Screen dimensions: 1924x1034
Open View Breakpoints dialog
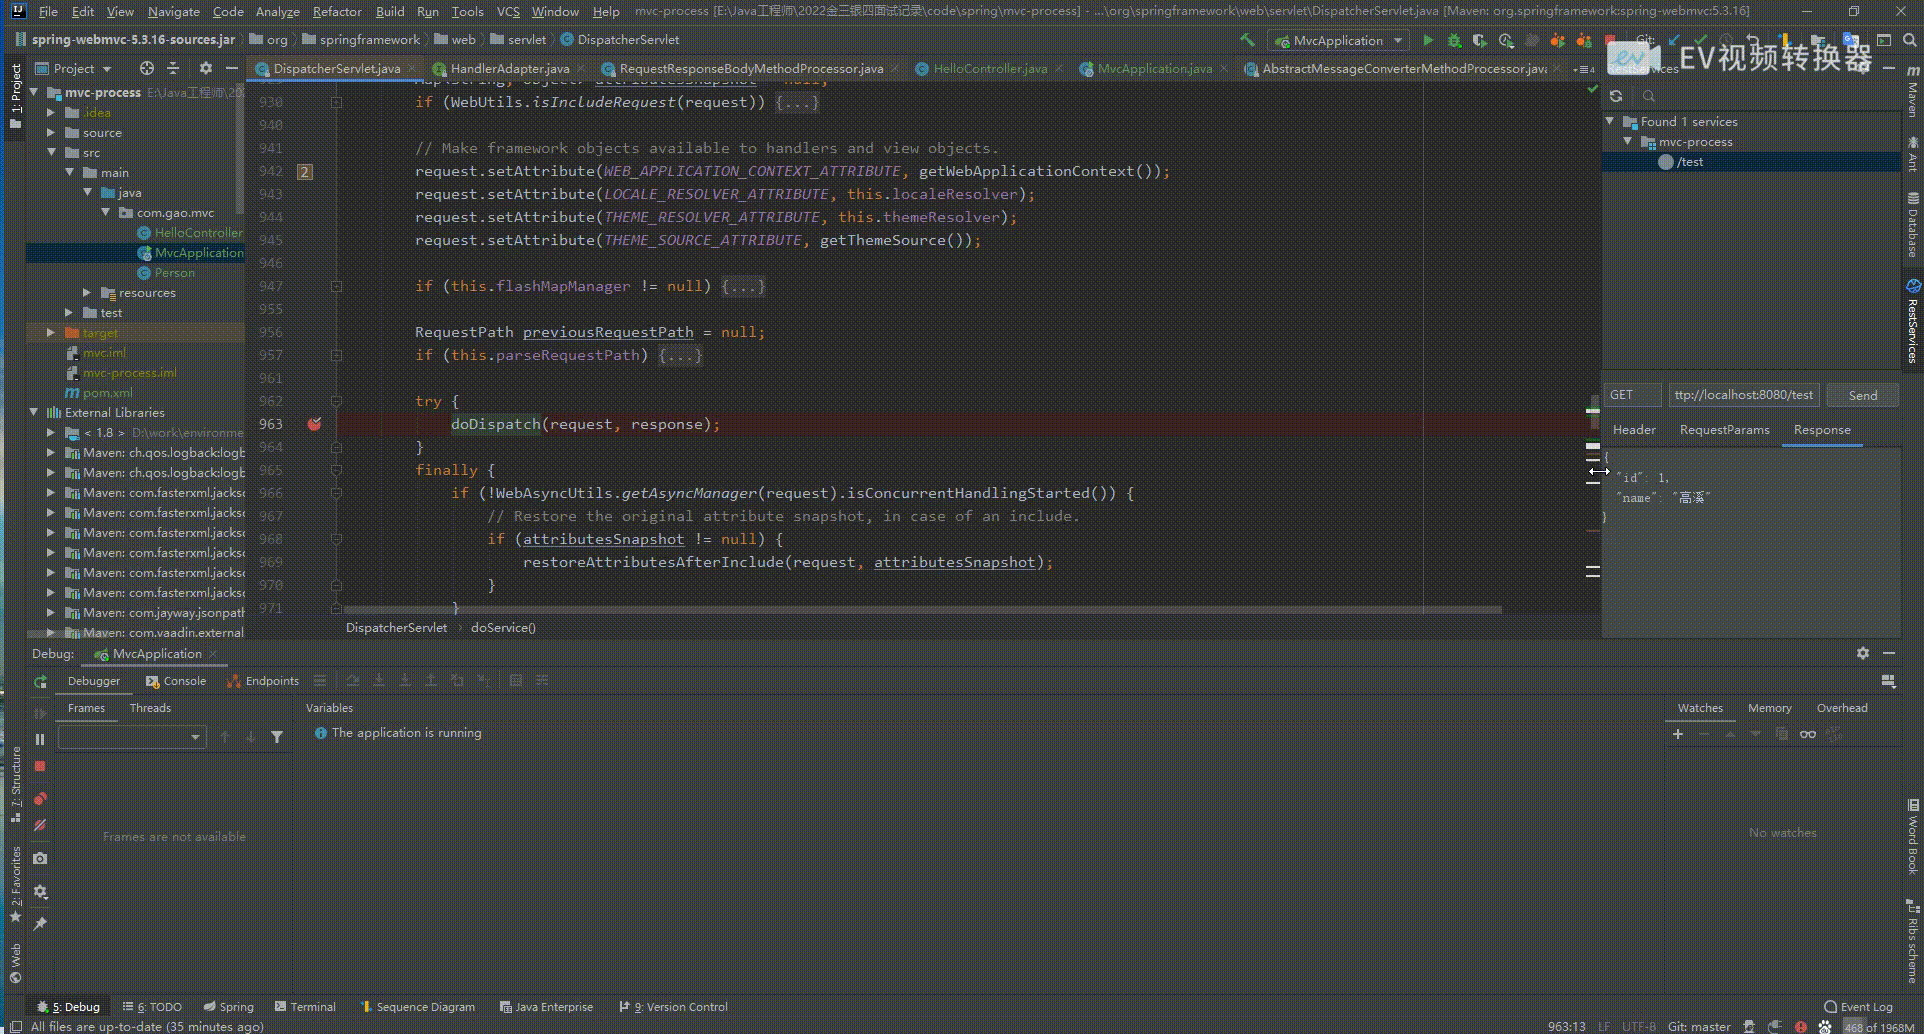click(40, 798)
